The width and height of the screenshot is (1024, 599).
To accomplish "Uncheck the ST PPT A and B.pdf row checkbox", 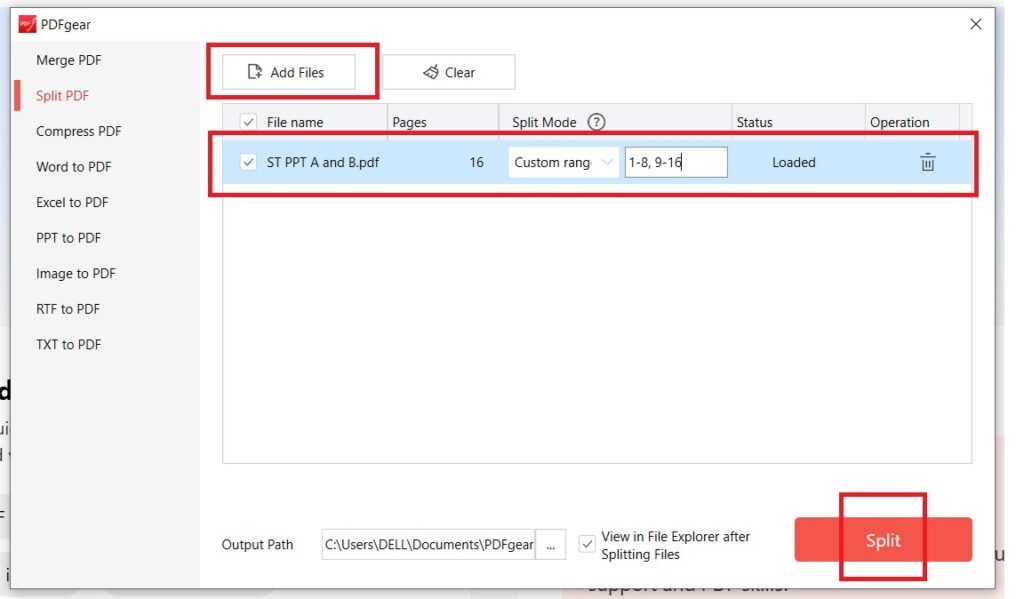I will (x=249, y=162).
